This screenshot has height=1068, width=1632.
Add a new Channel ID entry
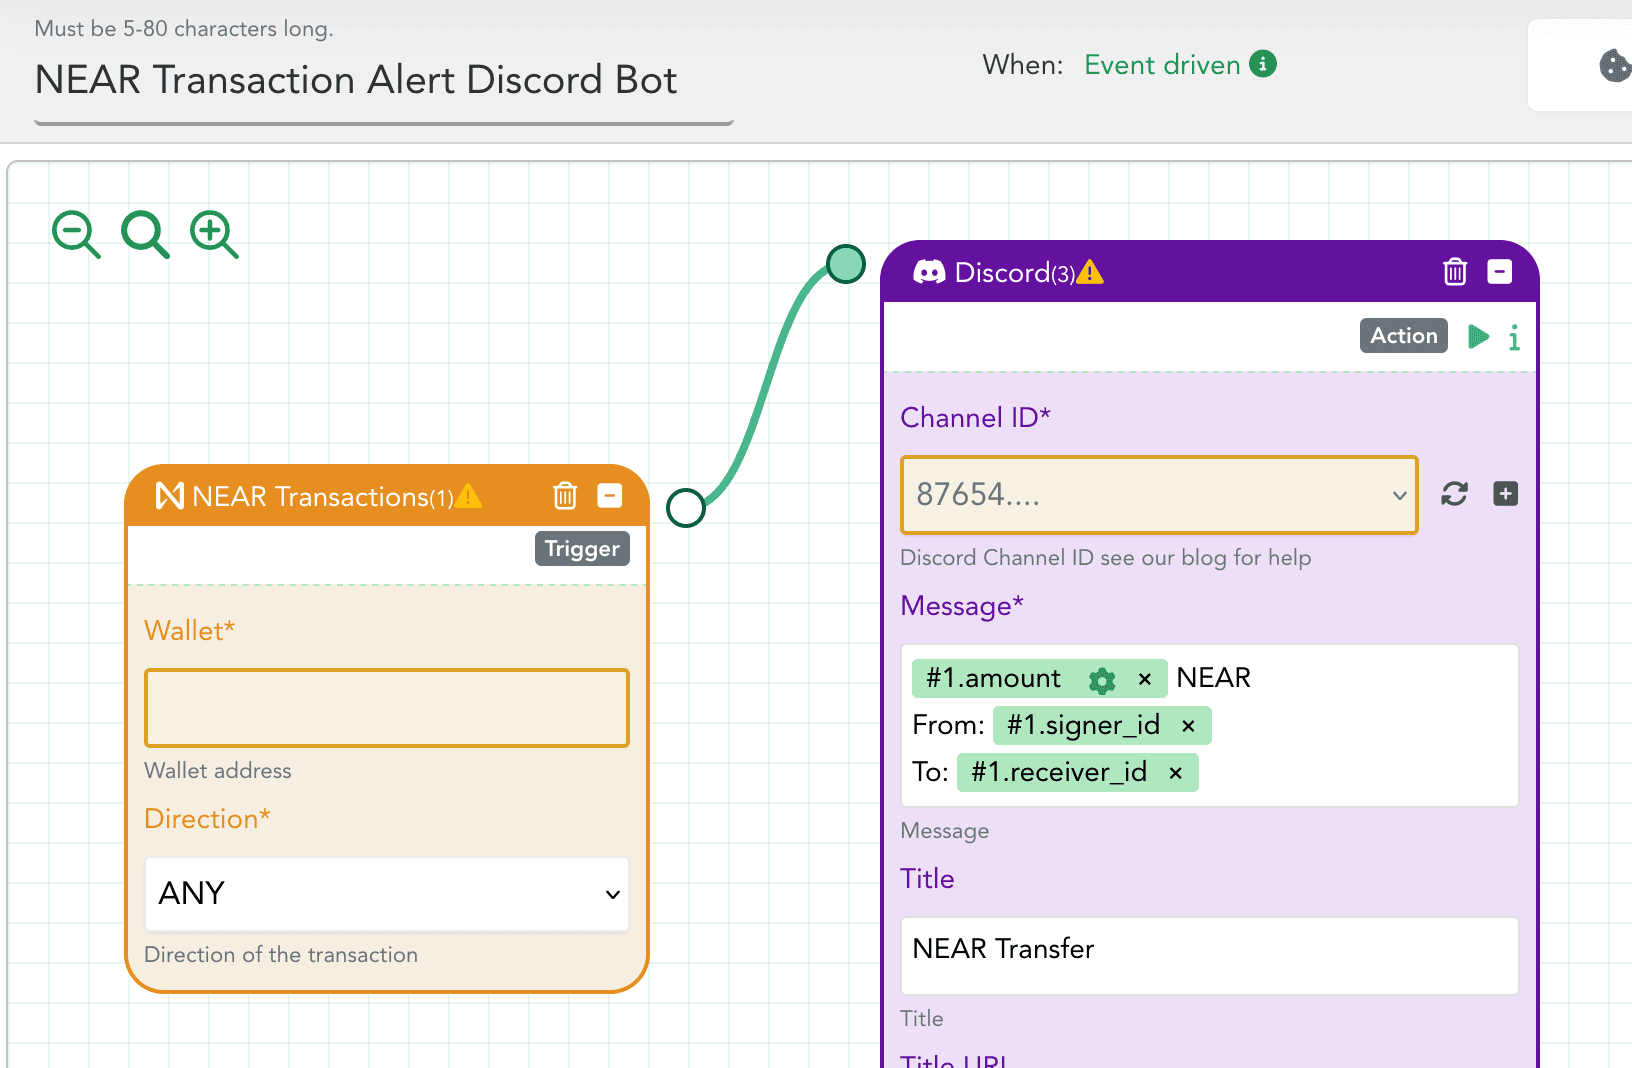click(x=1505, y=493)
